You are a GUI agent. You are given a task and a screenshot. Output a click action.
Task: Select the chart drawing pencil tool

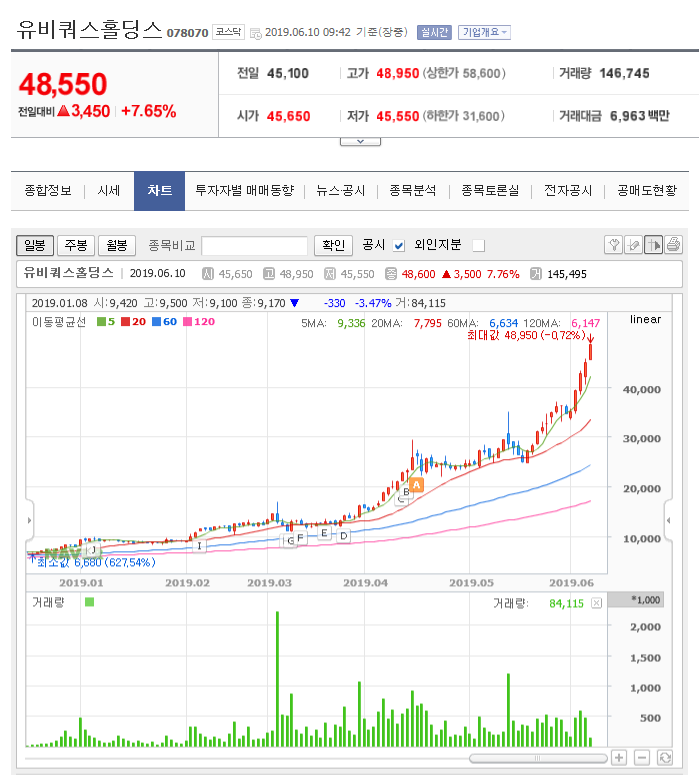(x=633, y=245)
